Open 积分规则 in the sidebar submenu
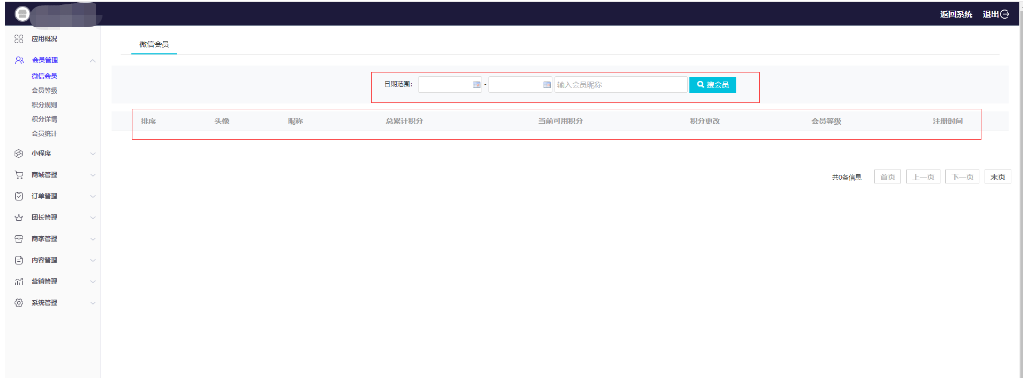 click(45, 105)
